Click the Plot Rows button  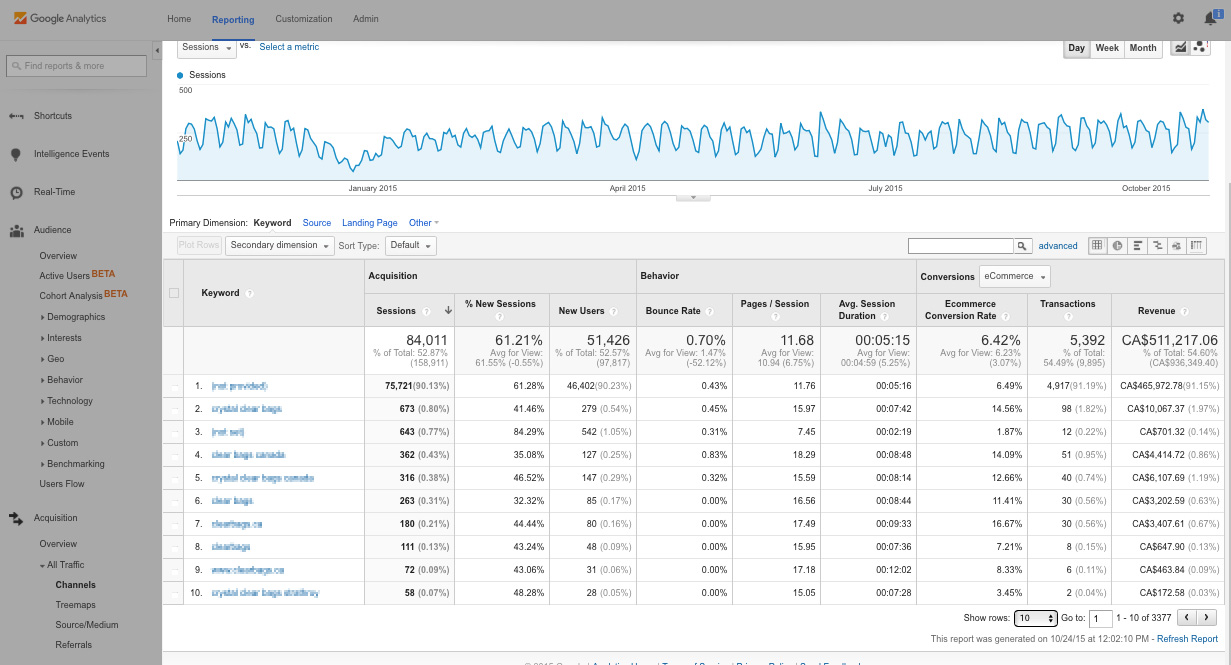[199, 245]
